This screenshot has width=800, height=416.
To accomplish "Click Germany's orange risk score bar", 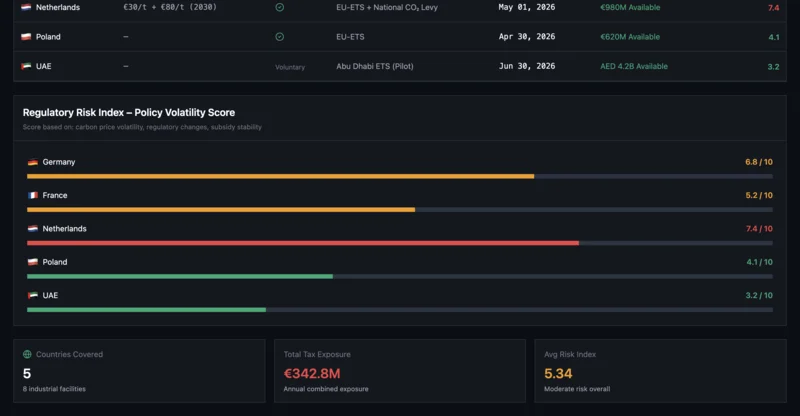I will pos(280,176).
